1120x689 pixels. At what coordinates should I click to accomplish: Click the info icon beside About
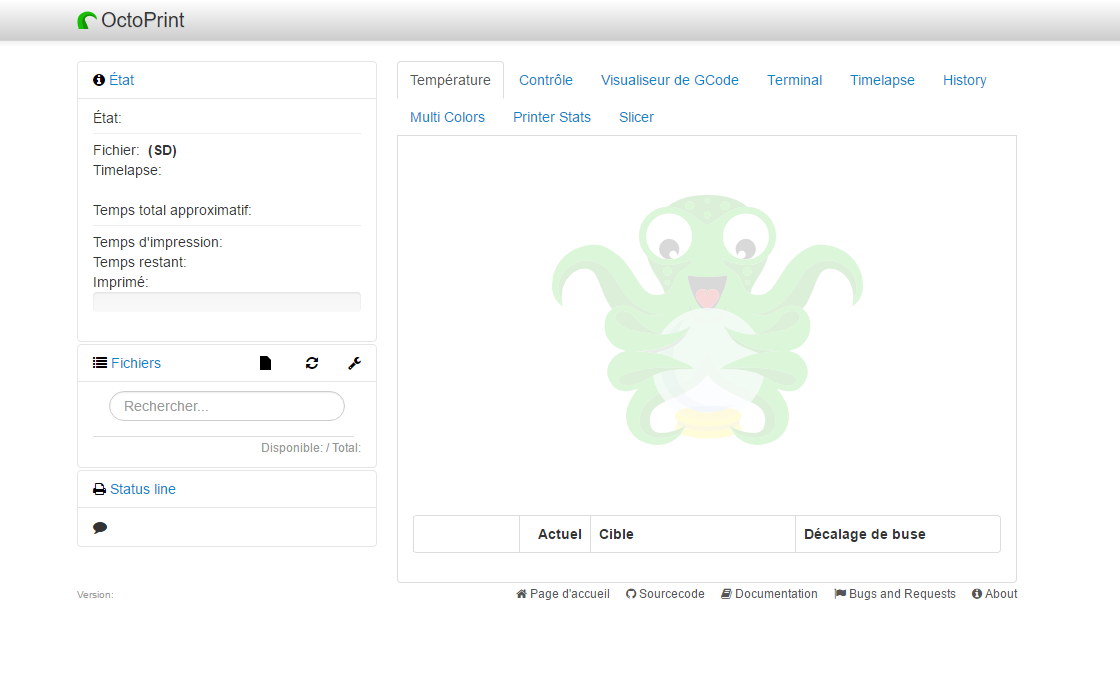click(x=977, y=594)
